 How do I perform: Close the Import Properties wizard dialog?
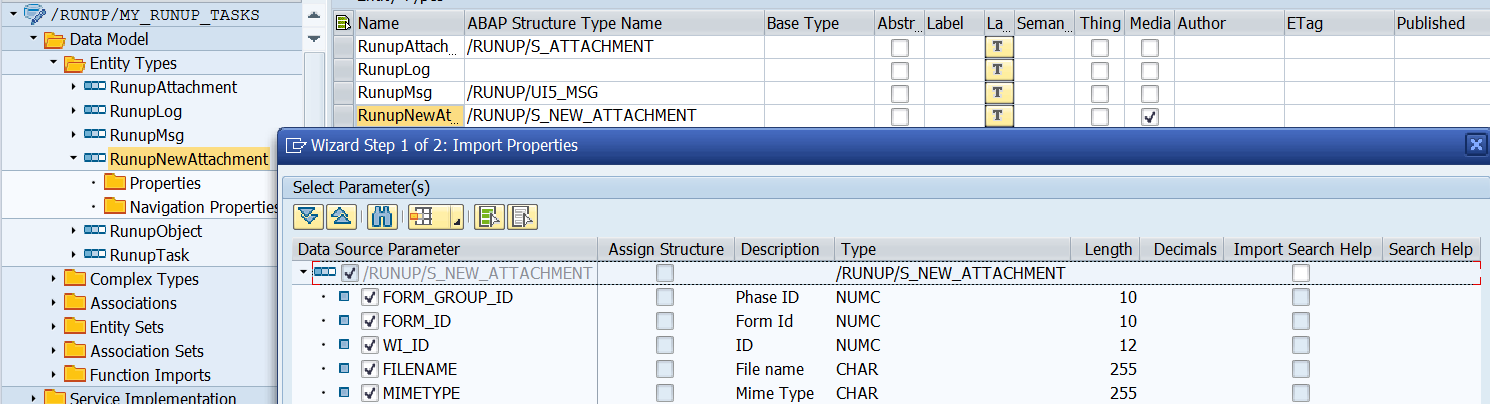[1475, 145]
